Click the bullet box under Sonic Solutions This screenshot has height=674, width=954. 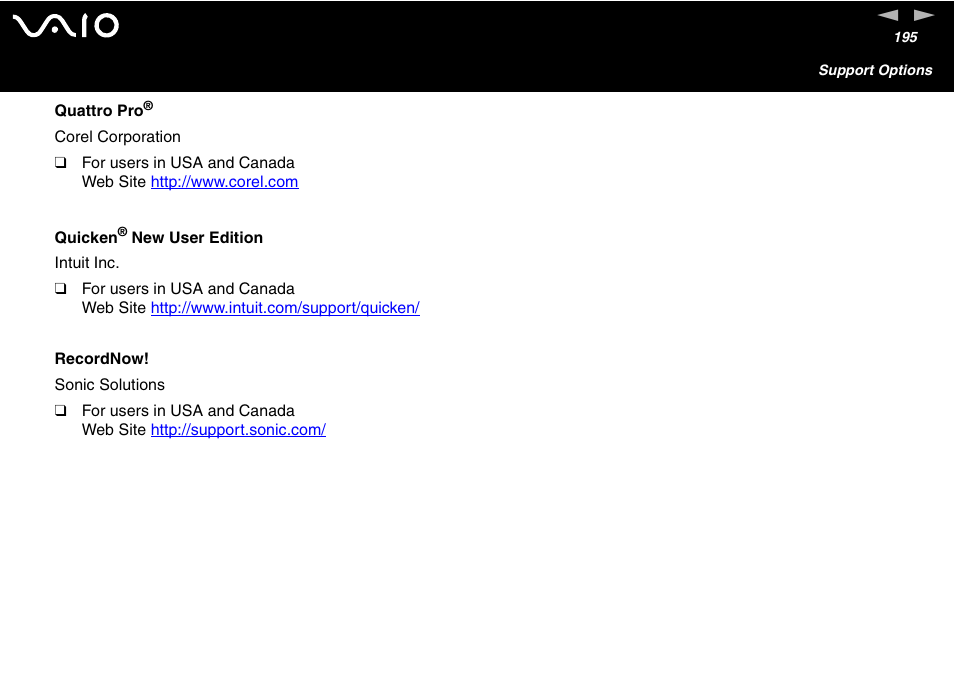tap(60, 410)
